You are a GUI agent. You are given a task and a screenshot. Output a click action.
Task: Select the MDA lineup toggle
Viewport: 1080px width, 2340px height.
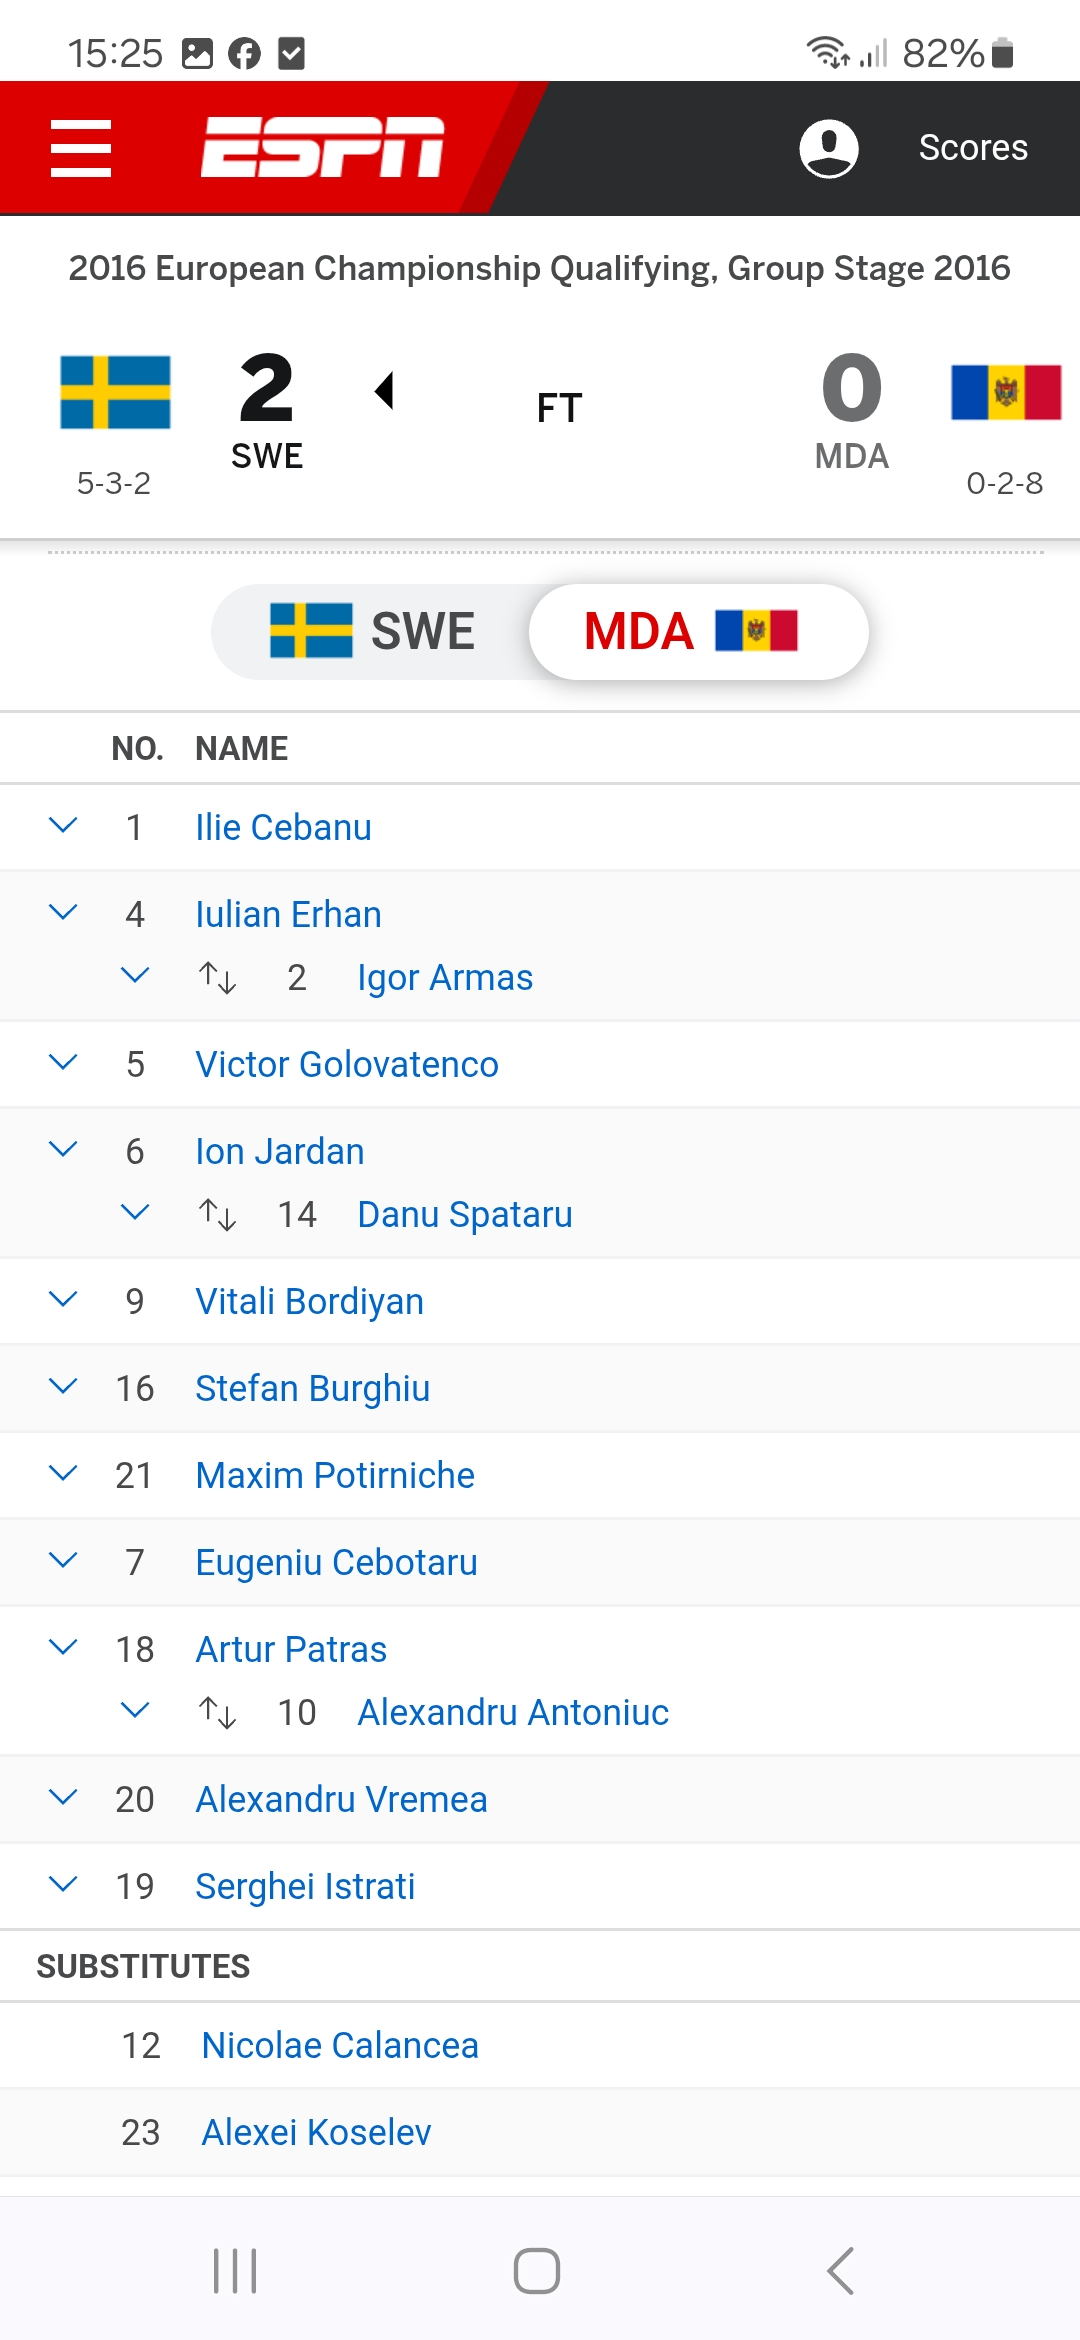click(x=698, y=631)
